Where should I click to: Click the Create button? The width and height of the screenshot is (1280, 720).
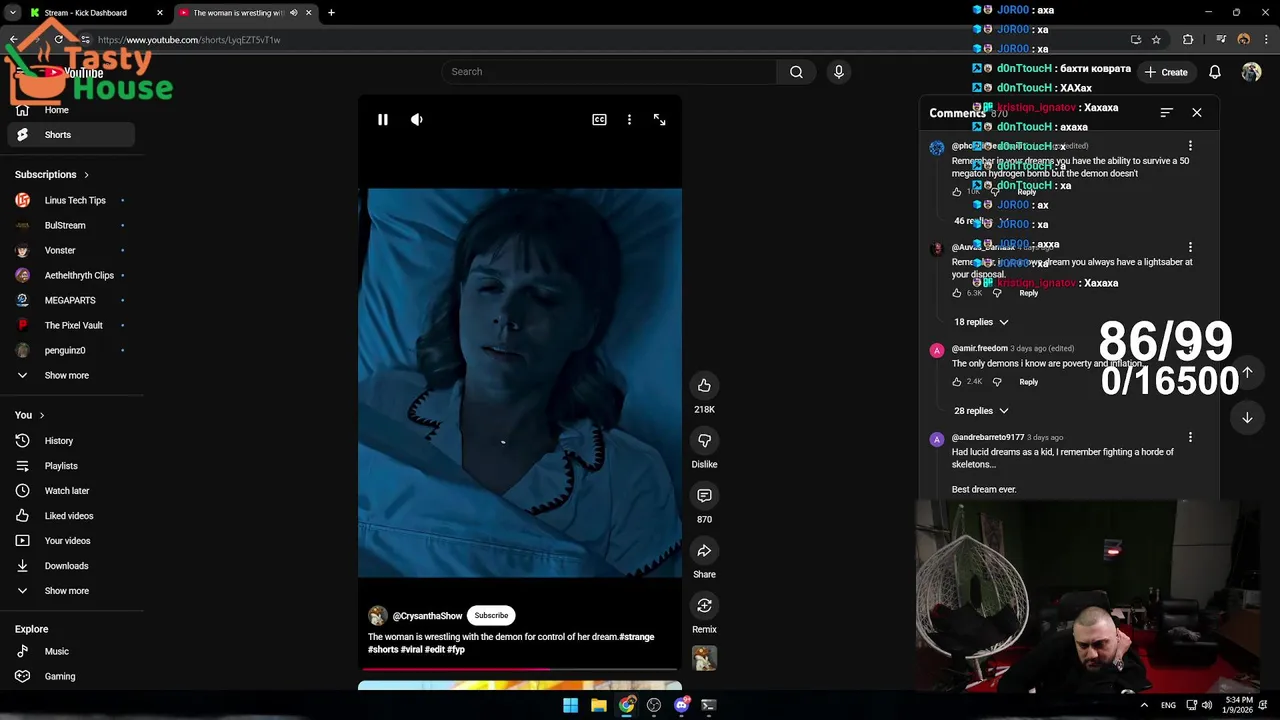(x=1167, y=72)
